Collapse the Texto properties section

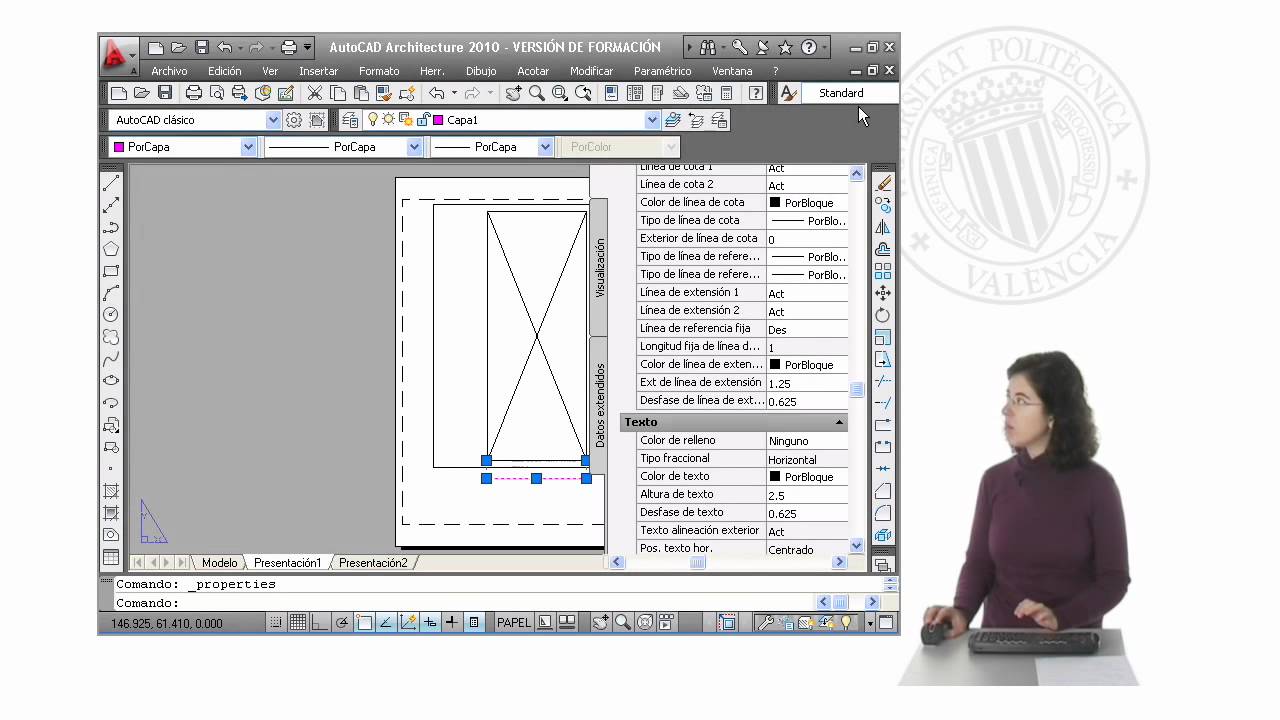[839, 422]
